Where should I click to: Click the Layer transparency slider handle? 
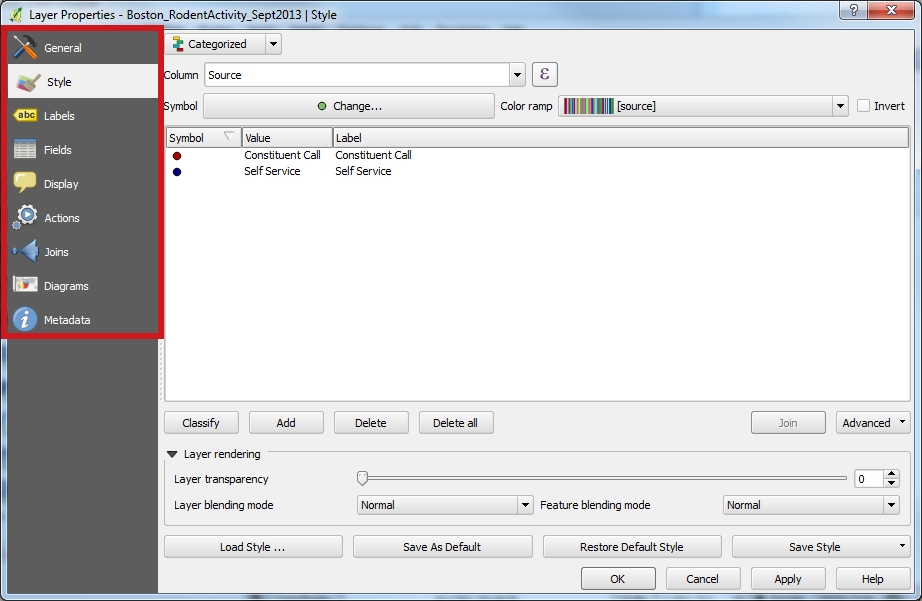coord(362,479)
